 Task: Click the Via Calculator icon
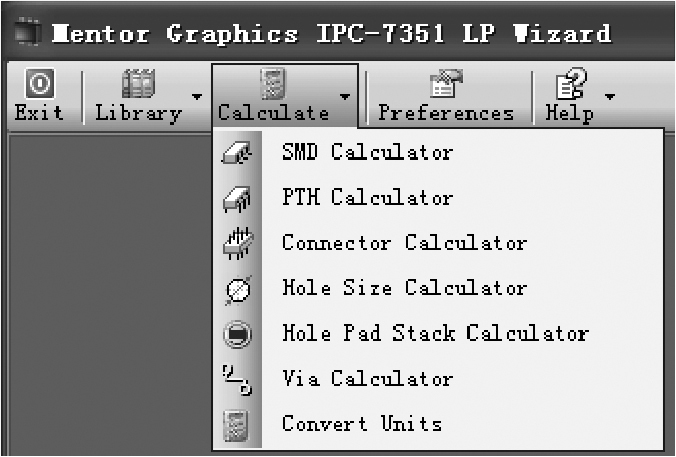[237, 378]
